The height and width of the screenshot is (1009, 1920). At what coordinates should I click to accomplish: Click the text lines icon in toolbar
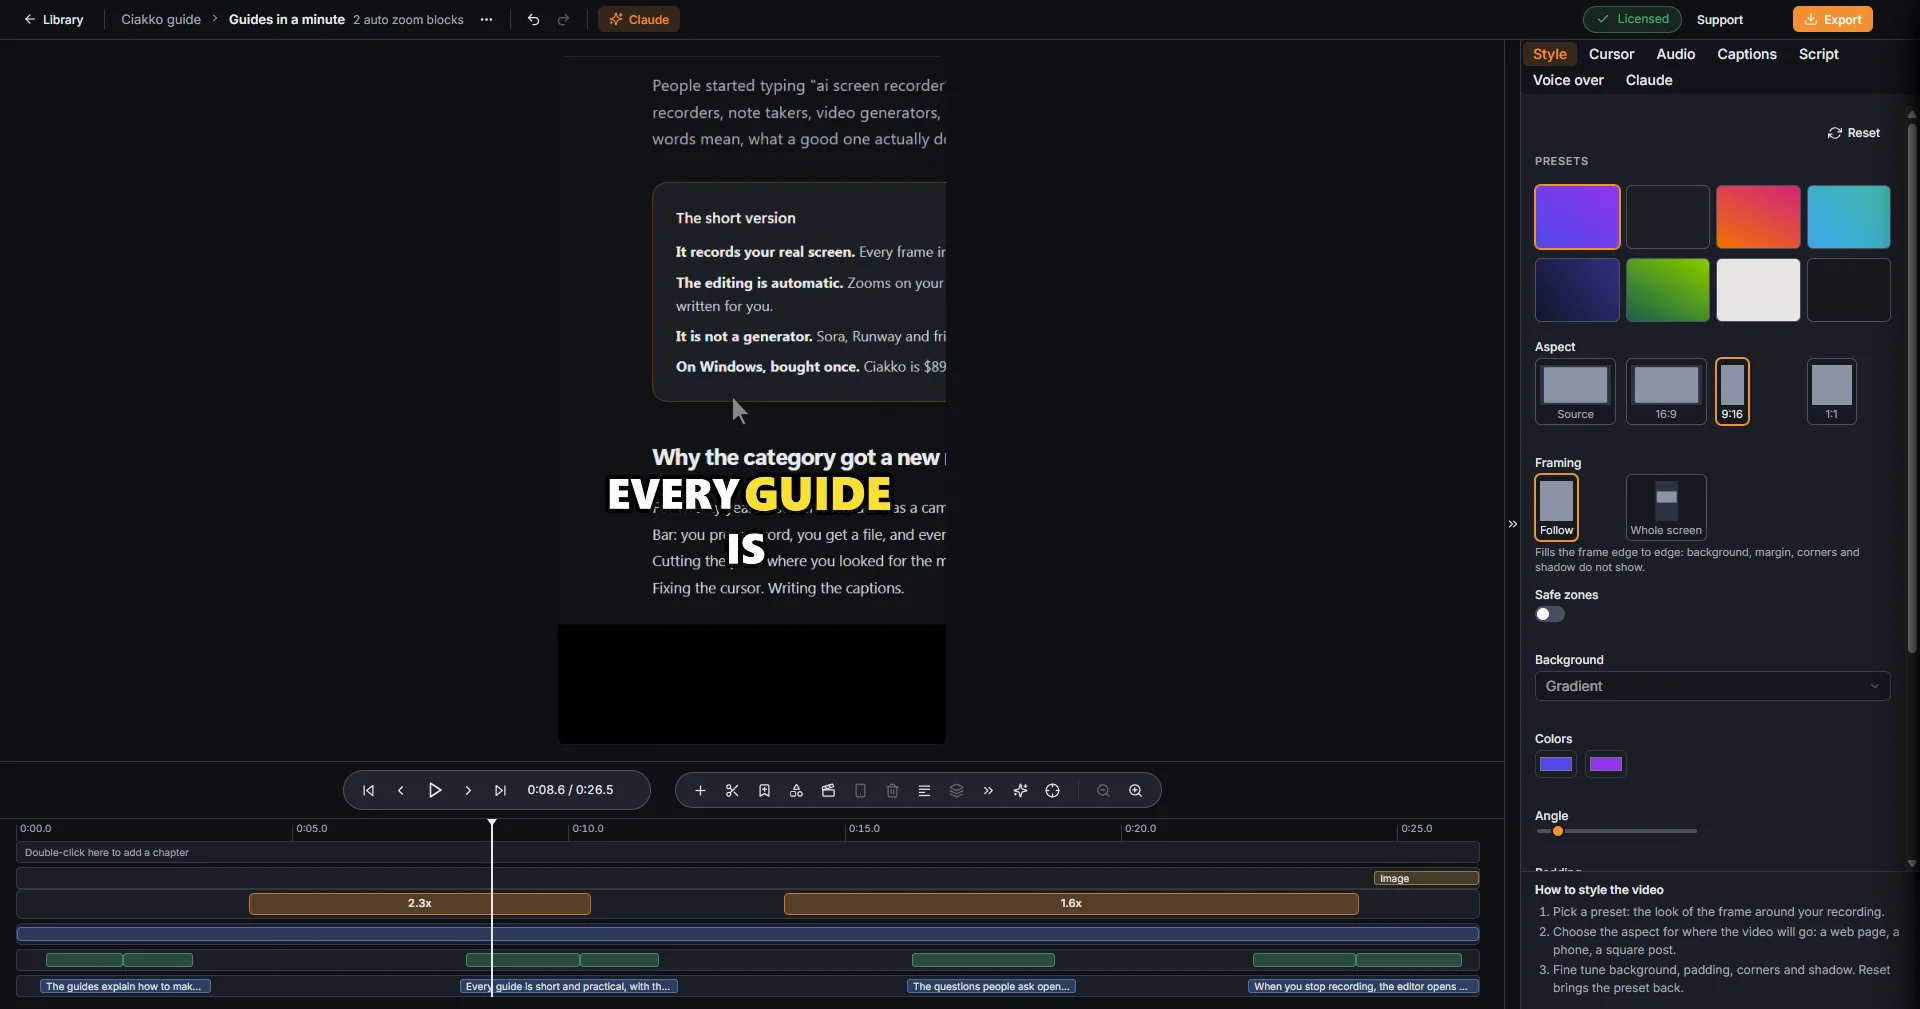click(x=924, y=790)
